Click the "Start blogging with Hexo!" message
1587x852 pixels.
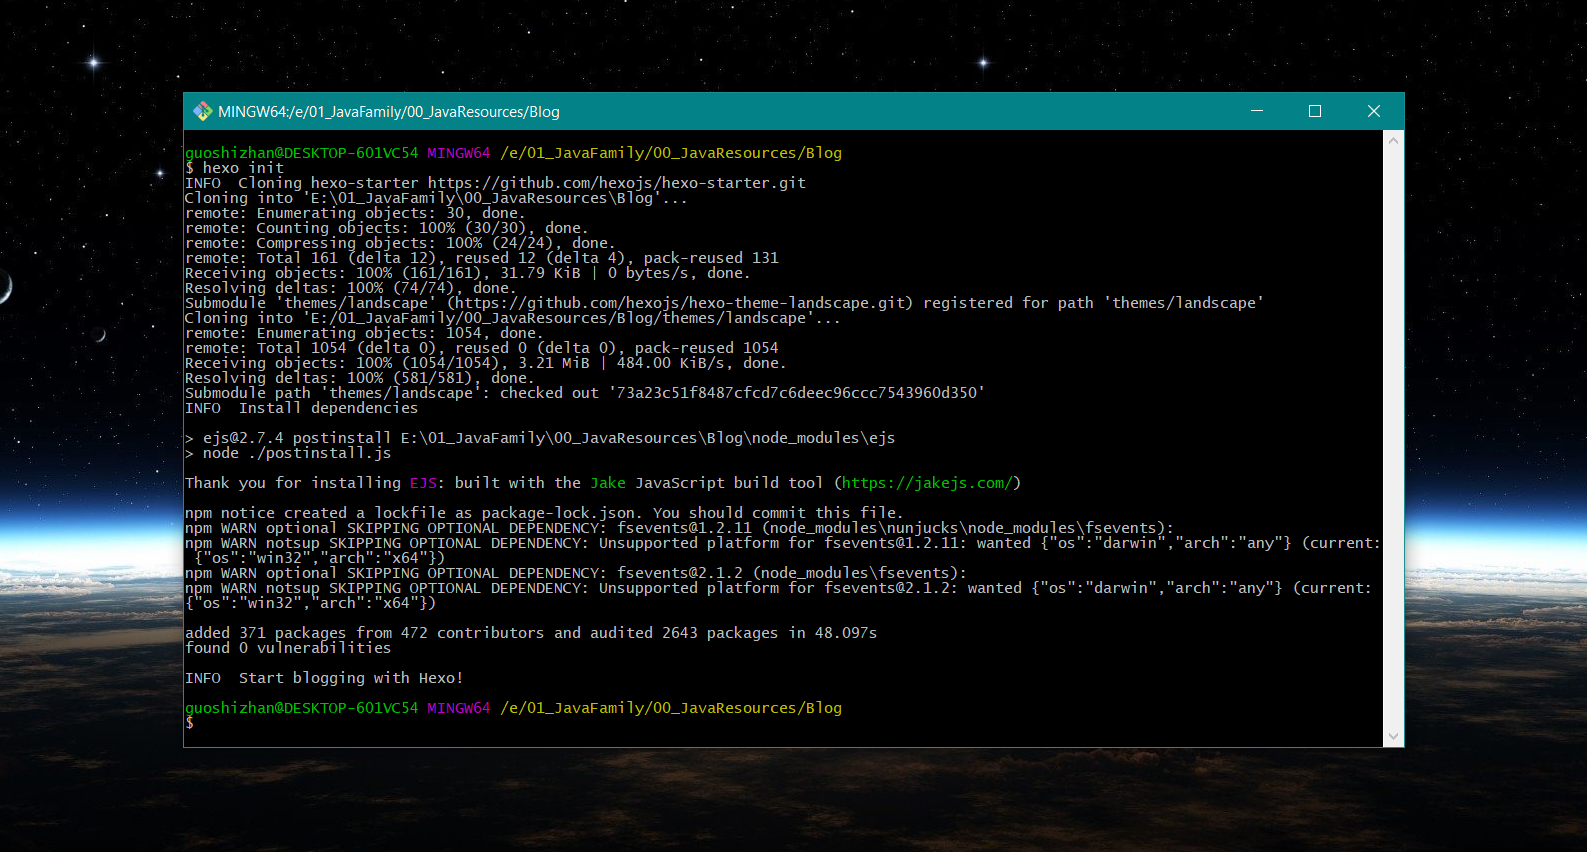[350, 678]
